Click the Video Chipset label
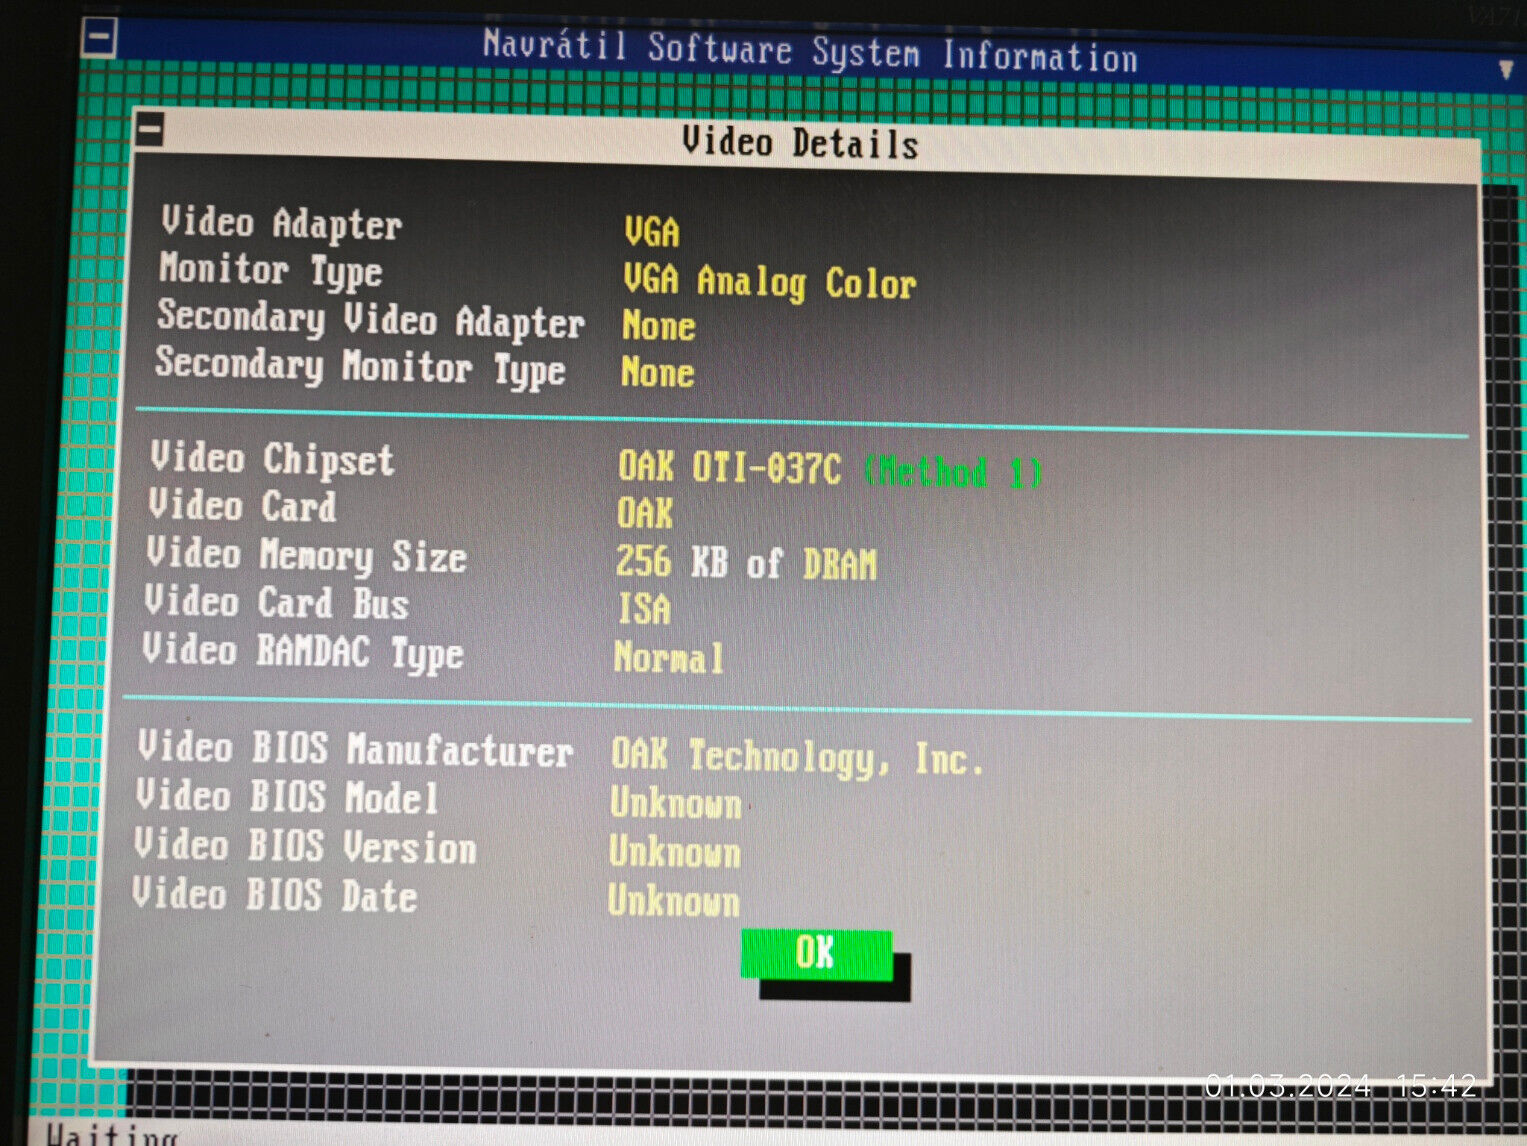 click(x=272, y=459)
